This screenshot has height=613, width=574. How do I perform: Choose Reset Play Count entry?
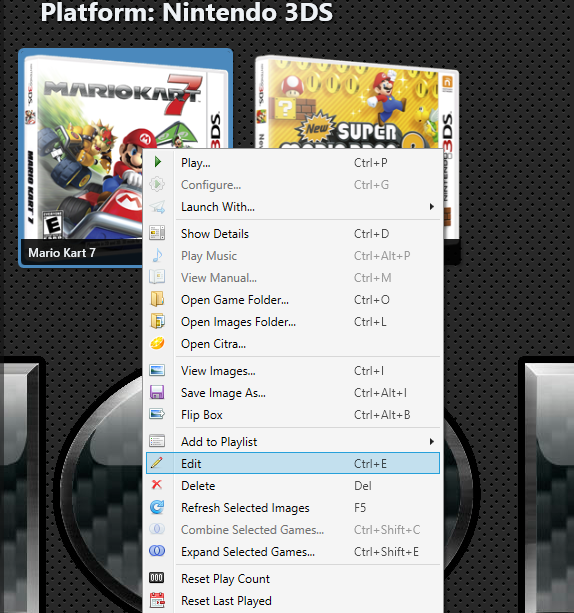tap(293, 579)
